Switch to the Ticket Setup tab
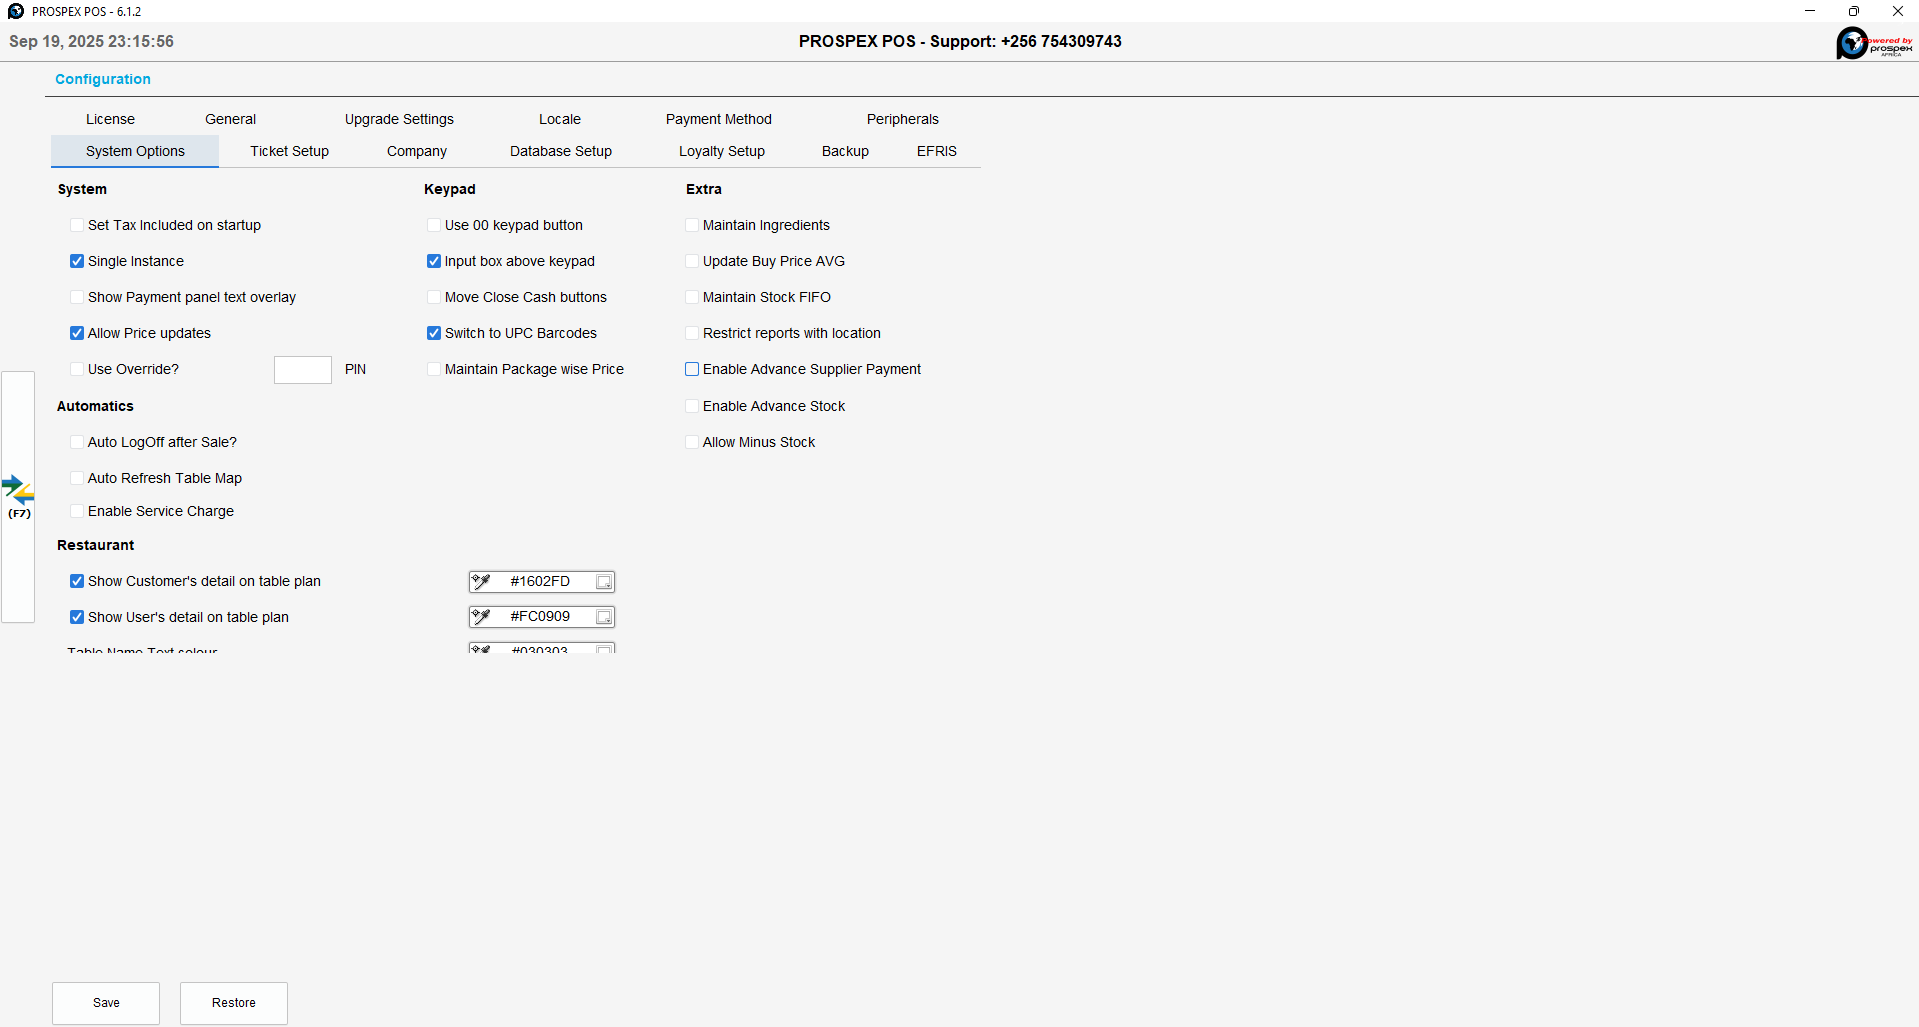 coord(289,152)
